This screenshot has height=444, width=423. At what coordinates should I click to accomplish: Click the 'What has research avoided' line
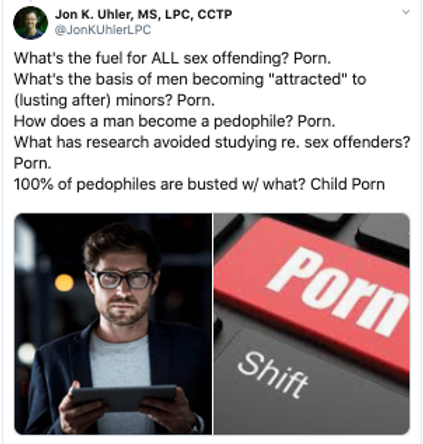(212, 142)
